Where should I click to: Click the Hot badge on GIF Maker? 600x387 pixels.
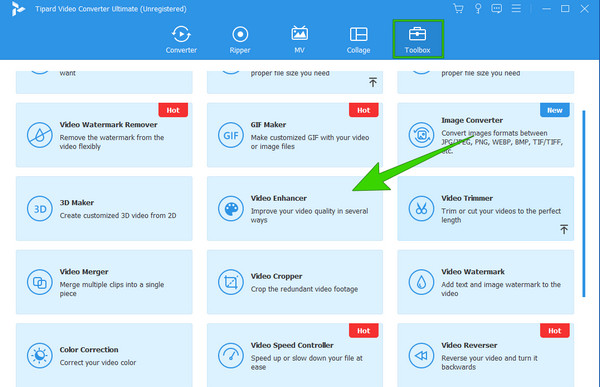(364, 110)
